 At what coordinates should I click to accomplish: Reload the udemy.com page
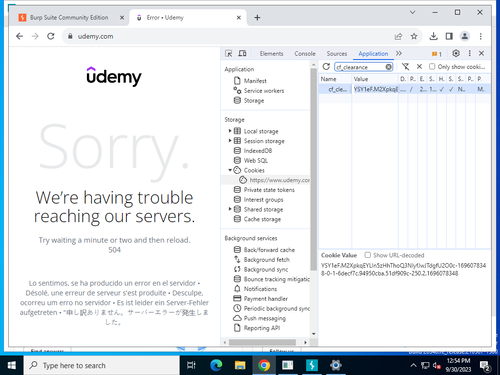[51, 36]
